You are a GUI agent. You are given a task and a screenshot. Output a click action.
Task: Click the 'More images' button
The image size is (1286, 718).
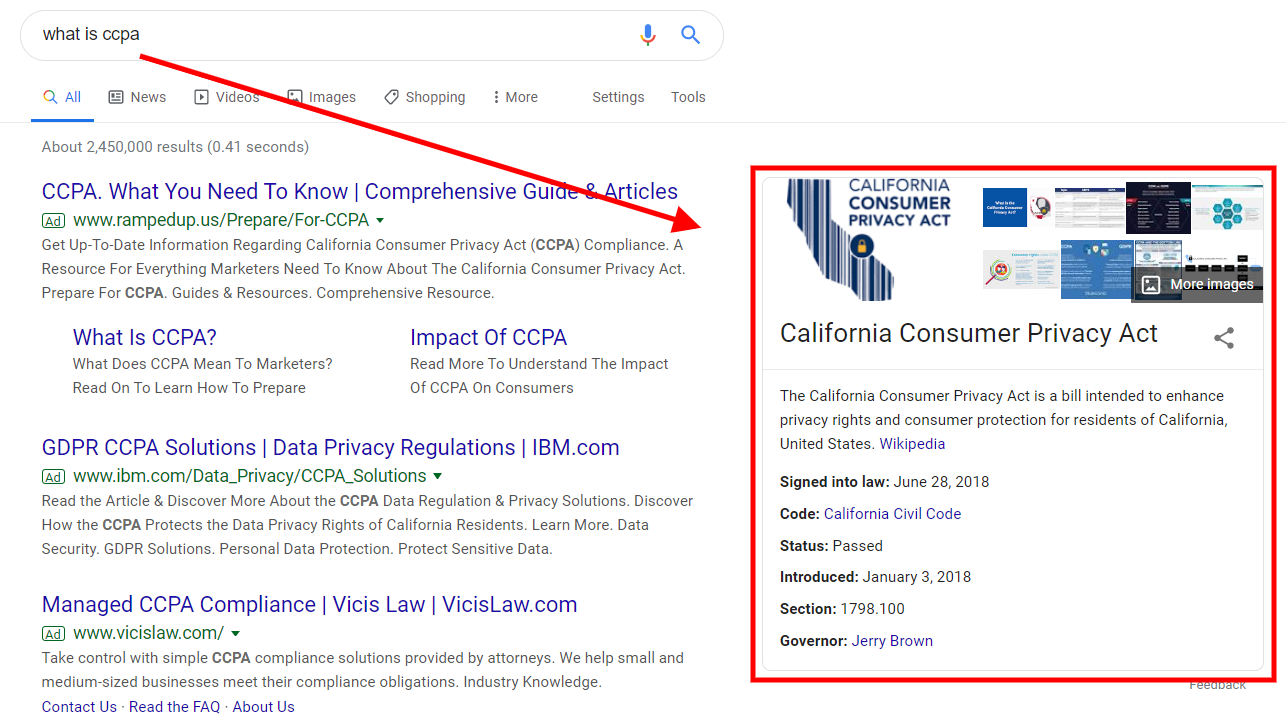(1197, 284)
